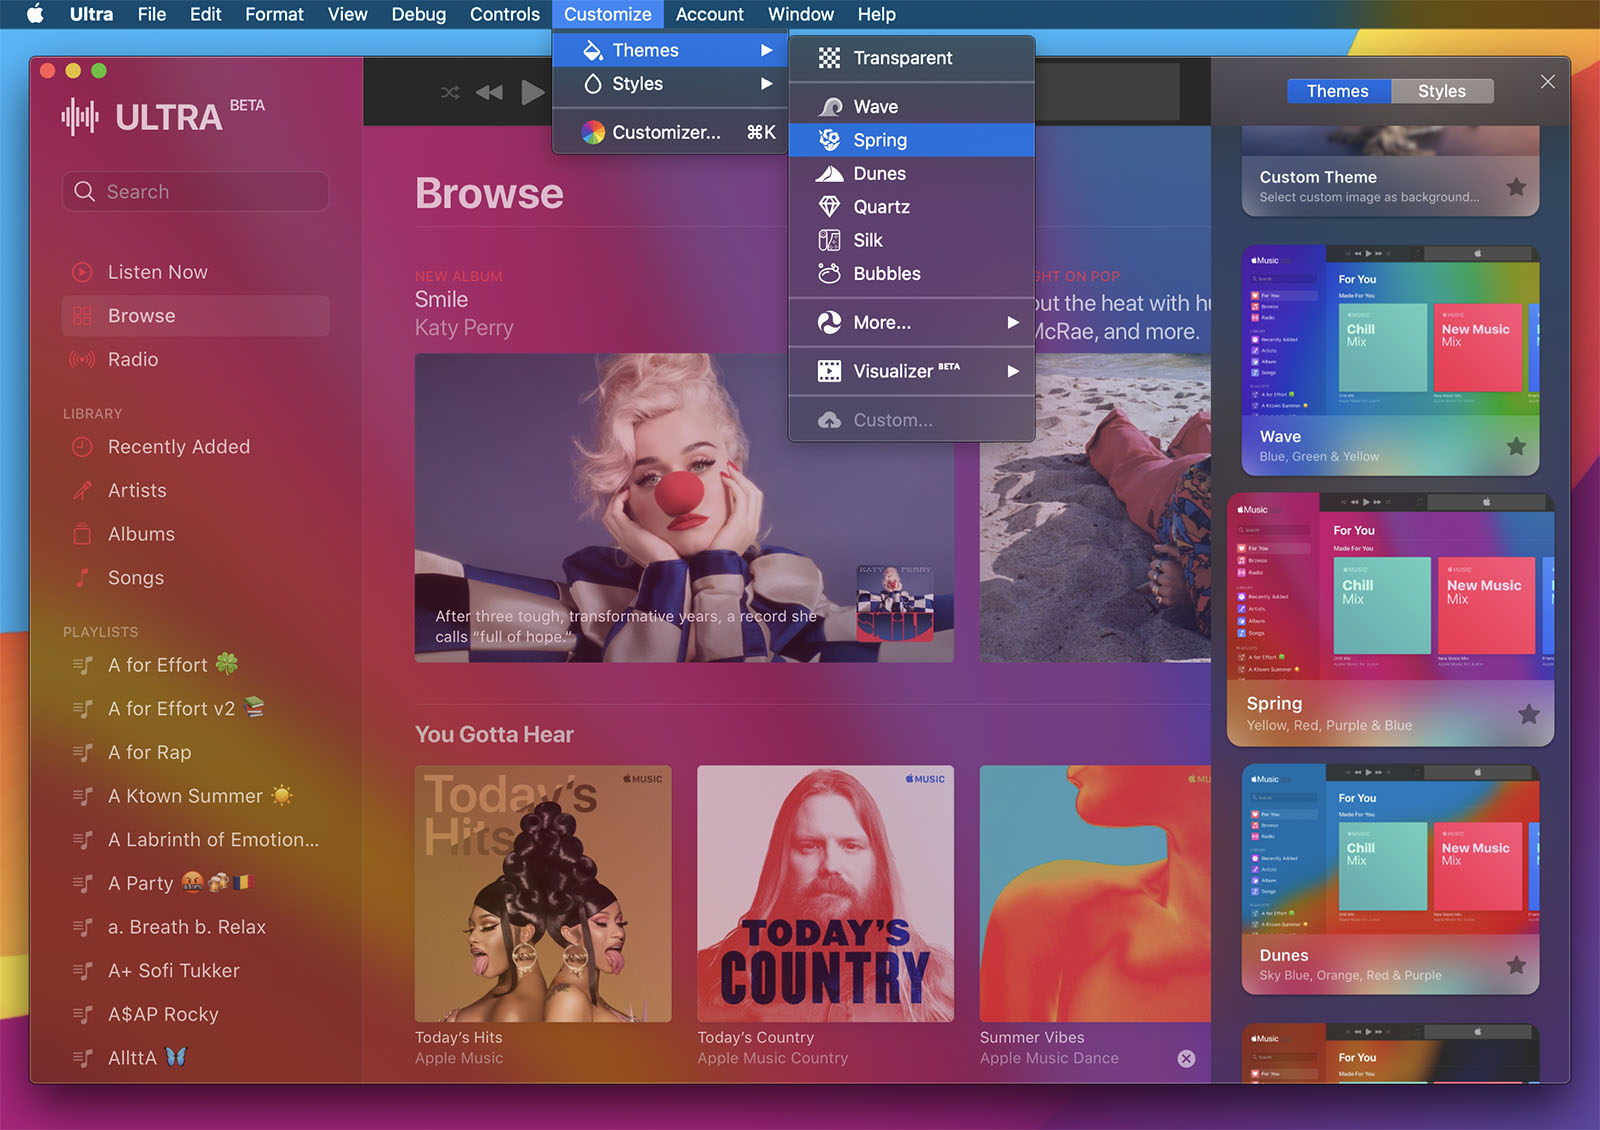
Task: Click the ULTRA waveform logo
Action: point(80,117)
